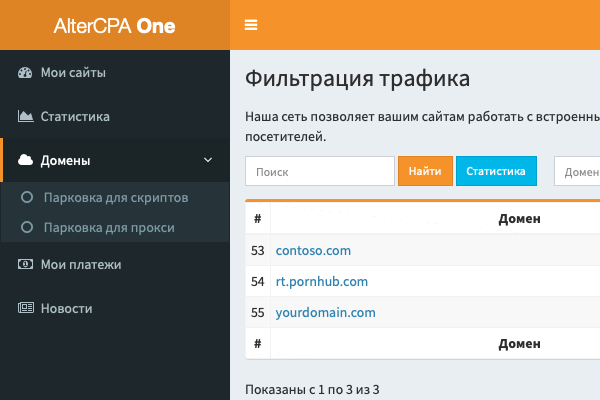Open the Мои сайты menu item
Viewport: 600px width, 400px height.
(x=115, y=72)
